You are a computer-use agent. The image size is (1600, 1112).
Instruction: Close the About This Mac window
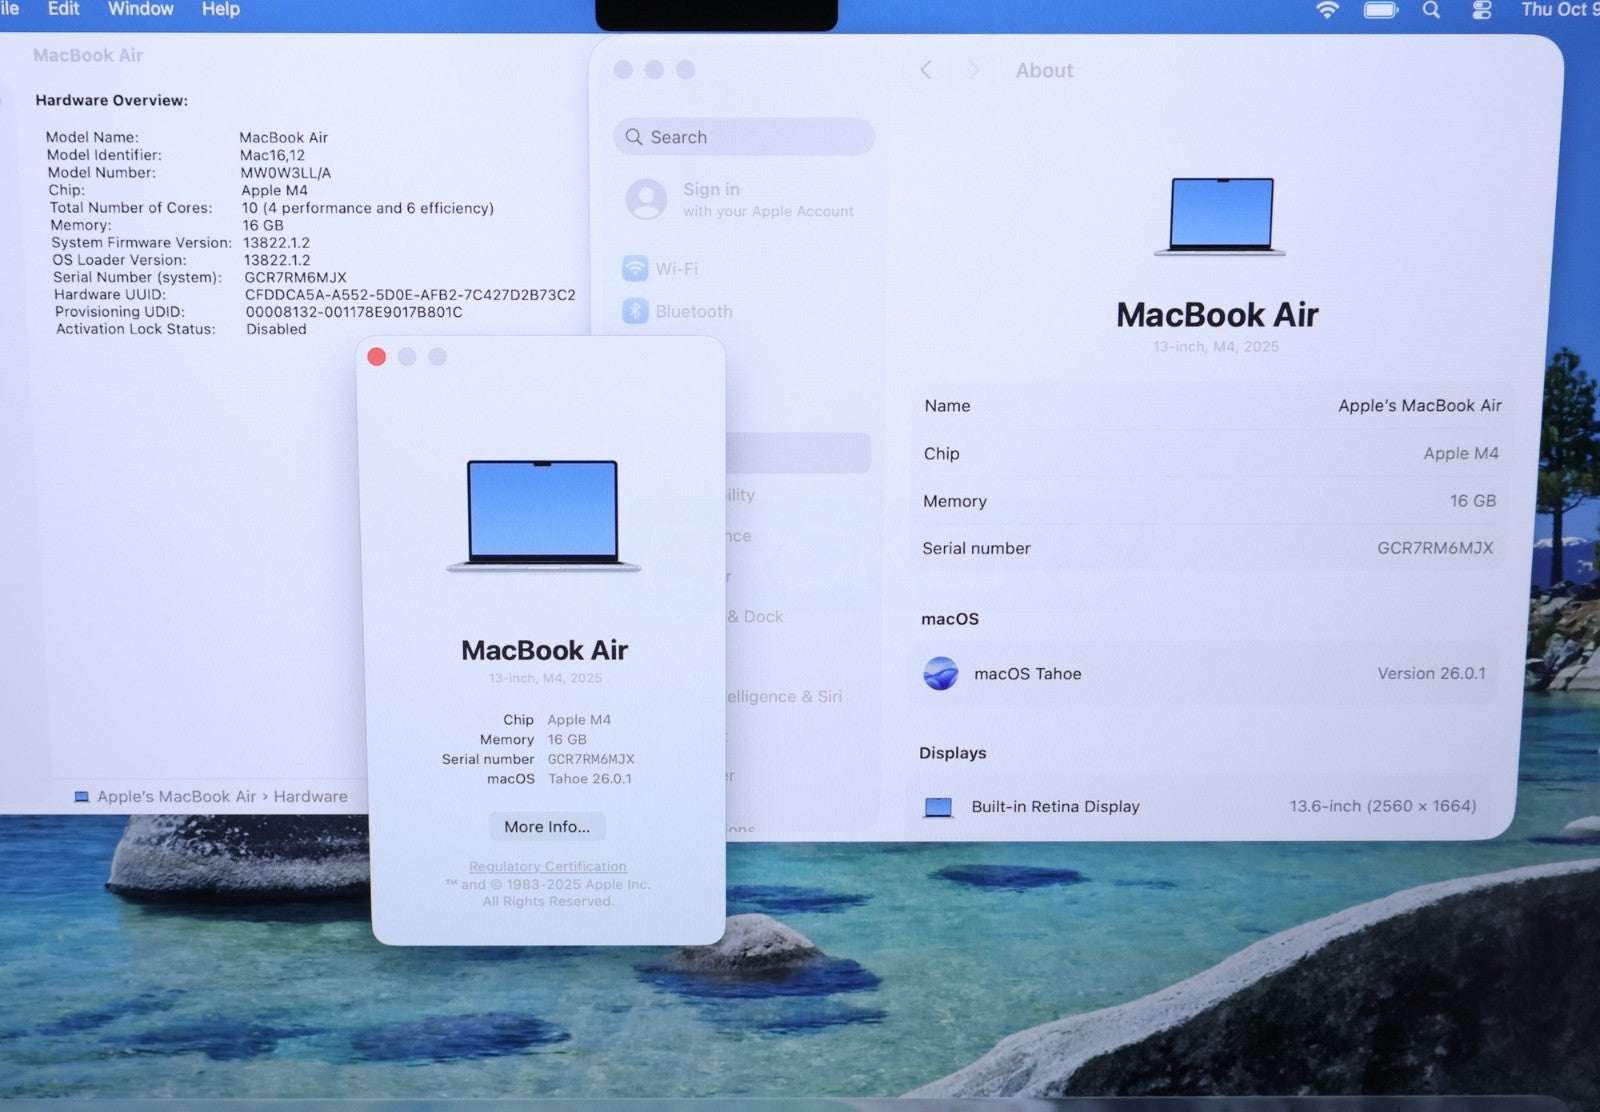coord(377,357)
